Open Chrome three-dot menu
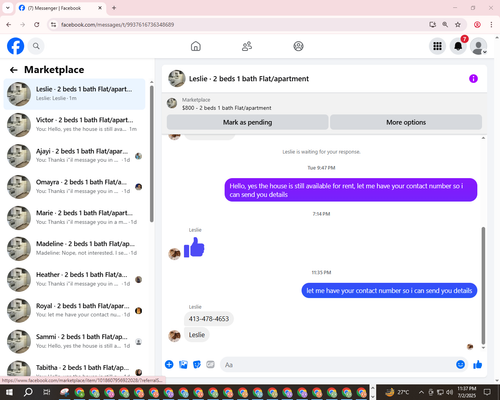500x400 pixels. coord(491,25)
